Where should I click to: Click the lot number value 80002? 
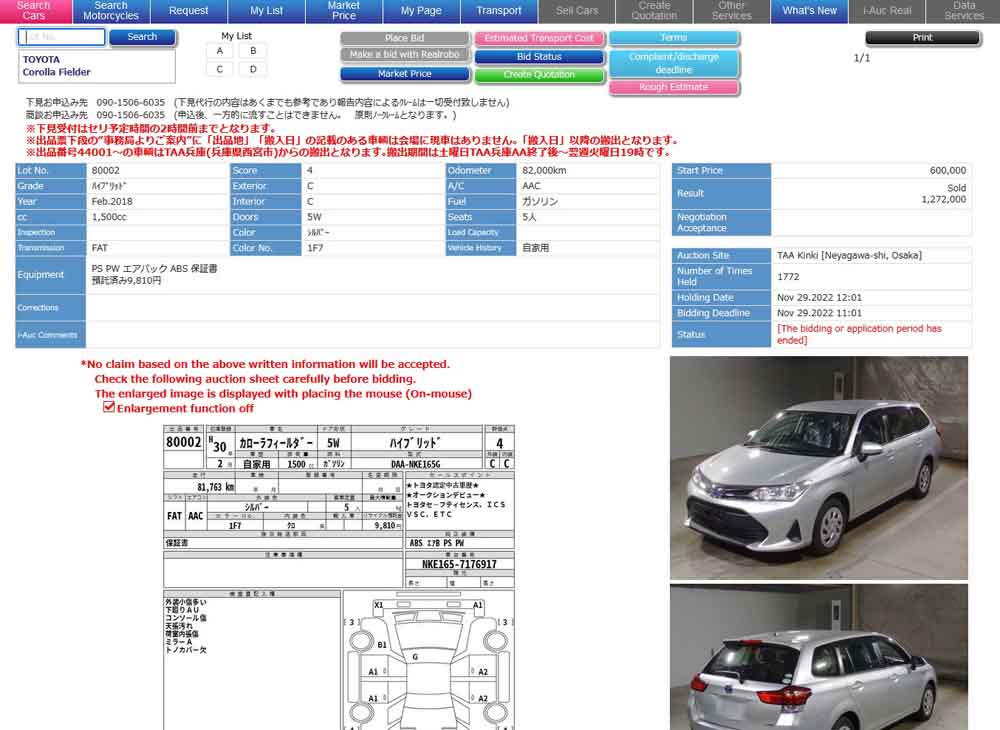pos(105,171)
